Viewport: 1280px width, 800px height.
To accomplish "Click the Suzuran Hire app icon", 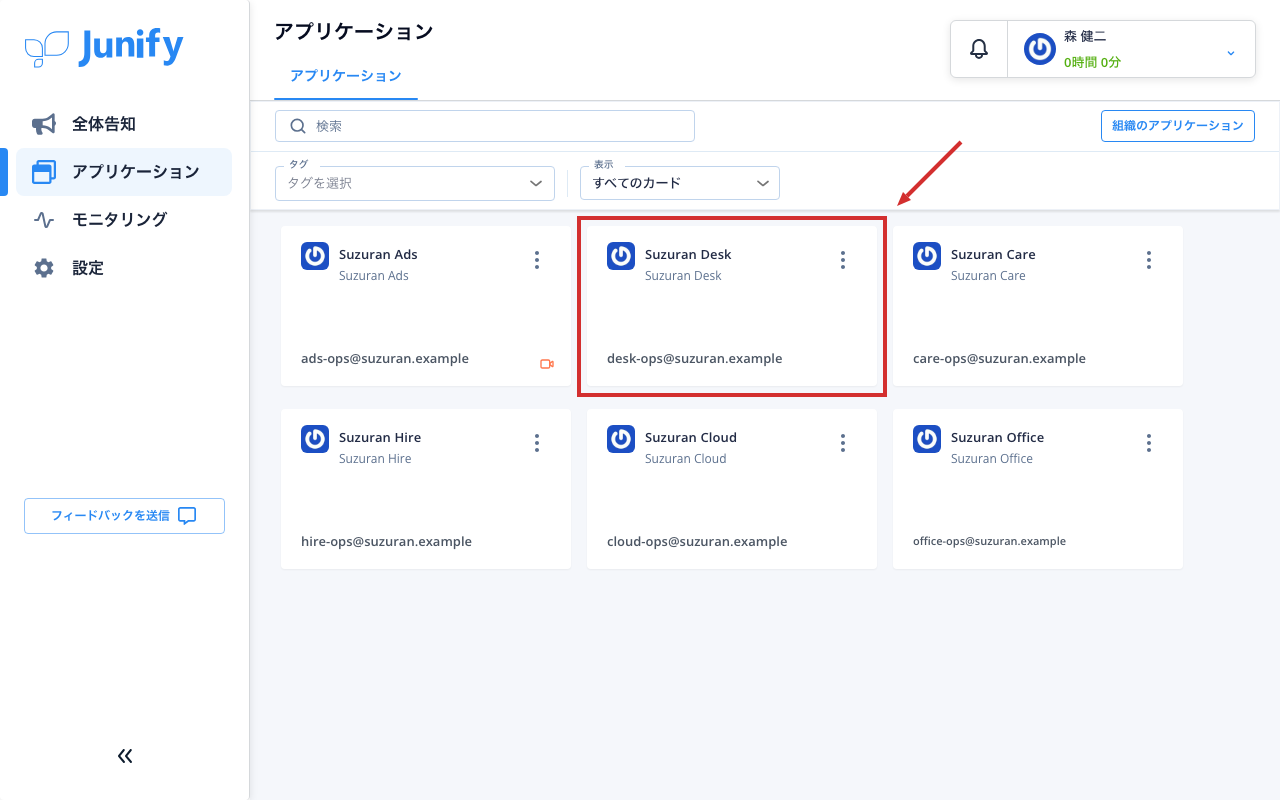I will click(x=315, y=439).
